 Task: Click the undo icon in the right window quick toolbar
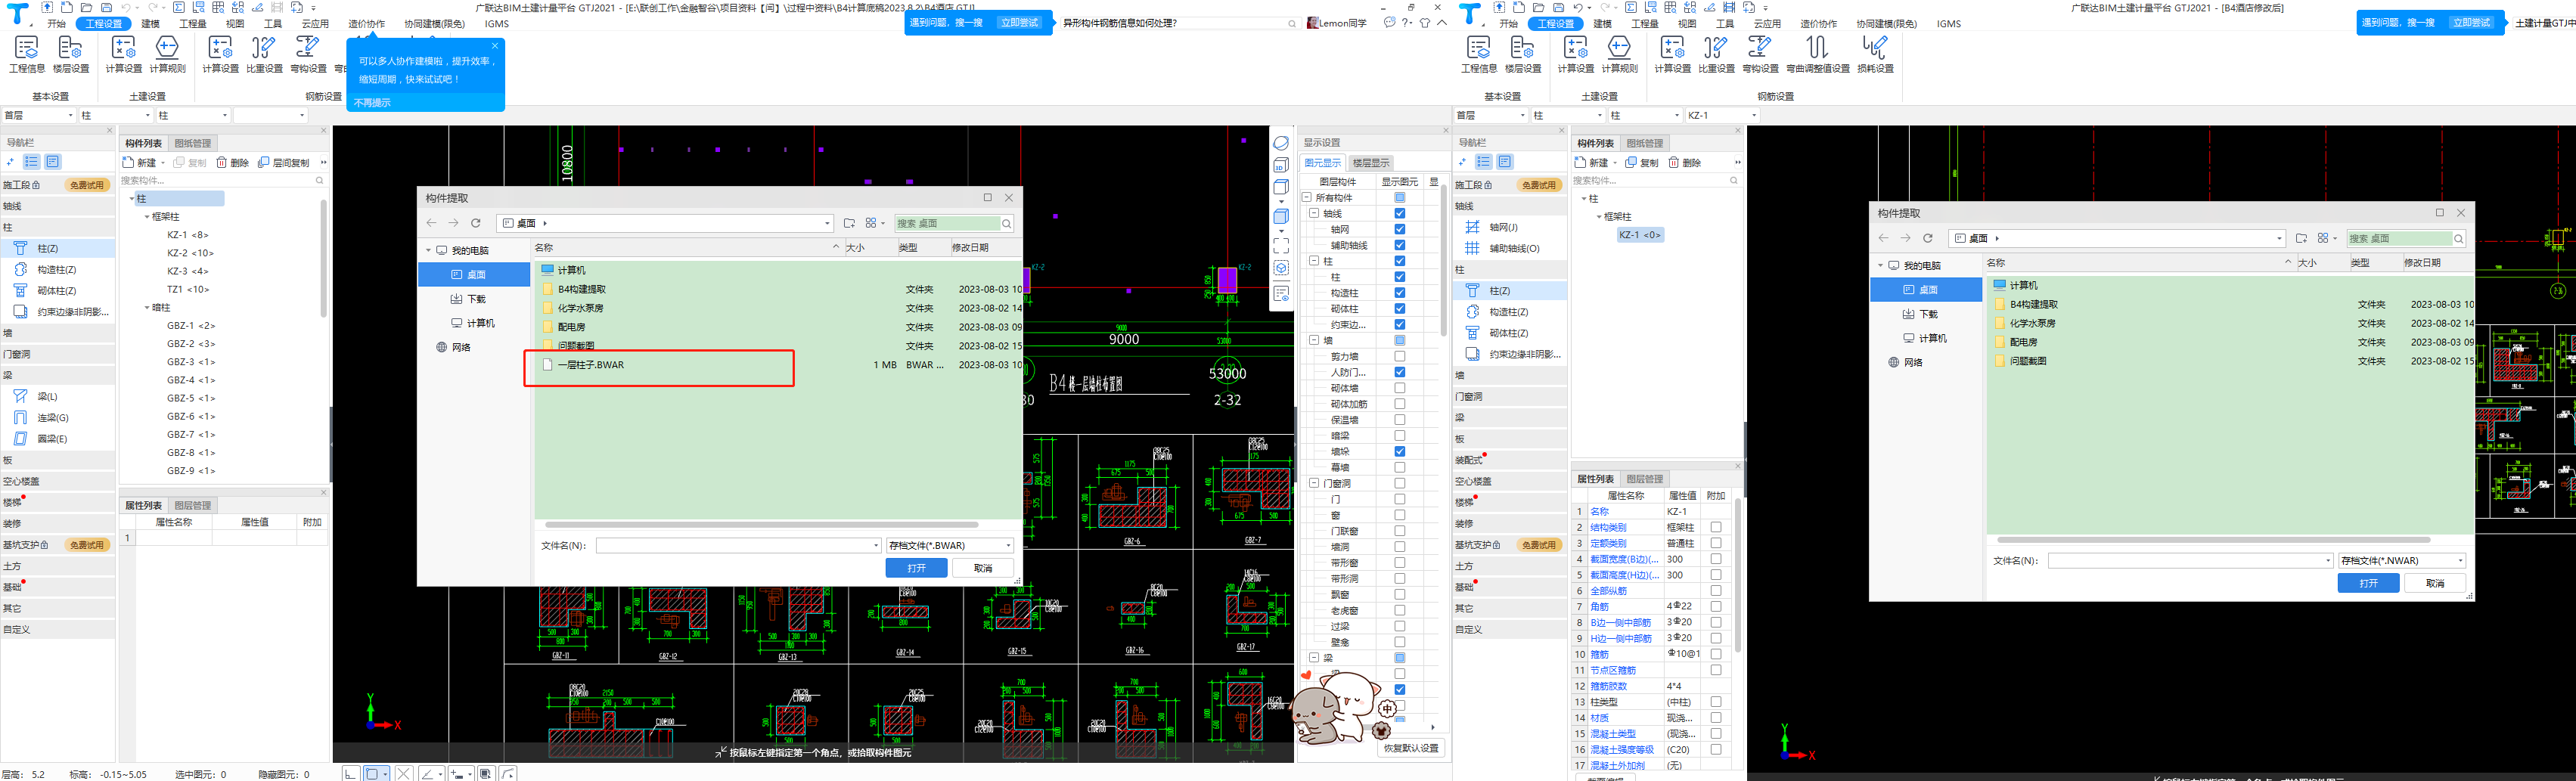pos(1579,7)
